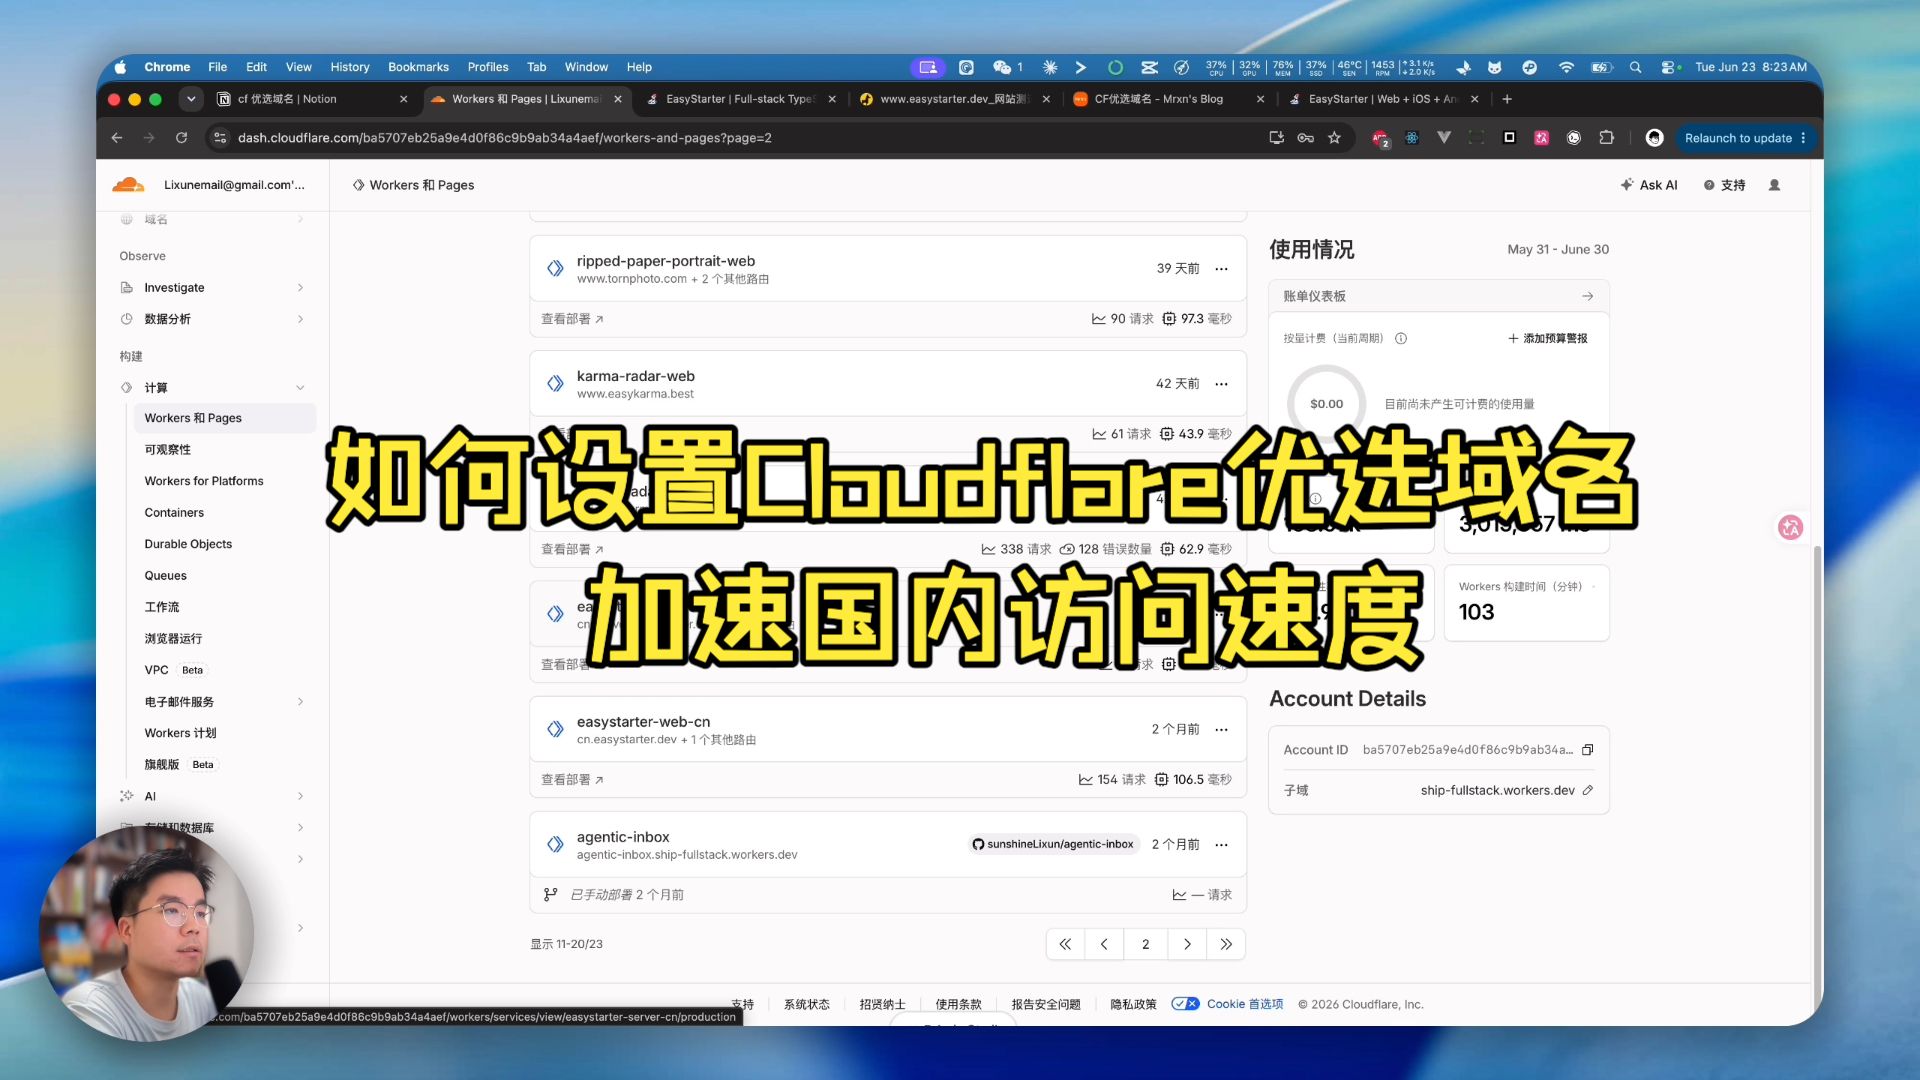This screenshot has height=1080, width=1920.
Task: Edit the ship-fullstack.workers.dev subdomain
Action: tap(1587, 790)
